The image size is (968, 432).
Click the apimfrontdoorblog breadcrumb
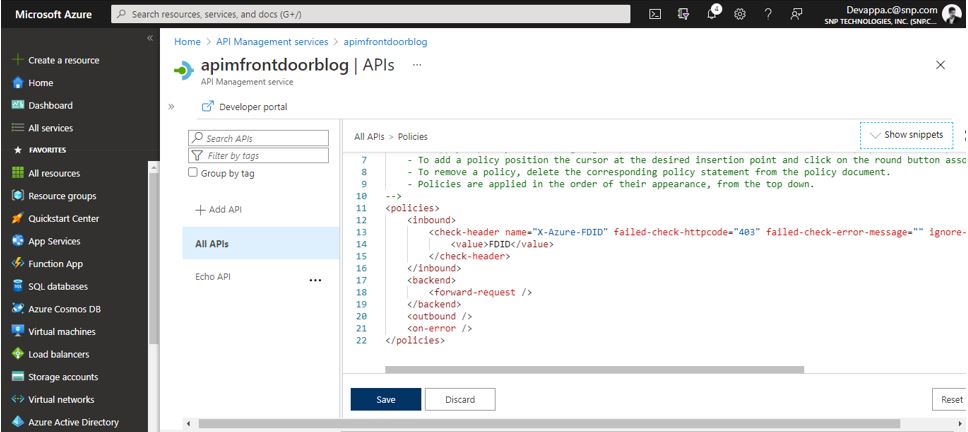(385, 42)
